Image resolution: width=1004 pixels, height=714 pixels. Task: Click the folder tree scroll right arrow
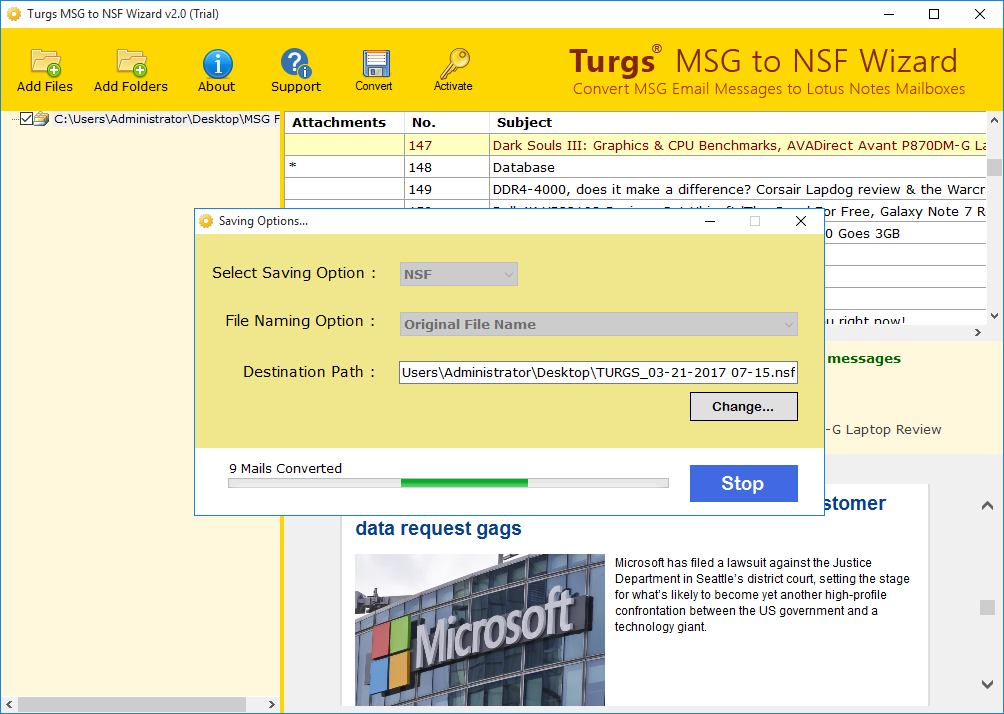click(271, 704)
